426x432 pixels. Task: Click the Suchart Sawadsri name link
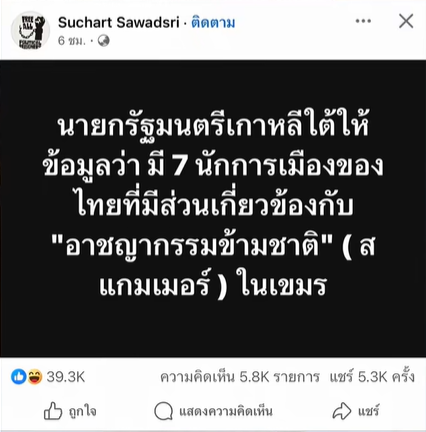(x=119, y=23)
